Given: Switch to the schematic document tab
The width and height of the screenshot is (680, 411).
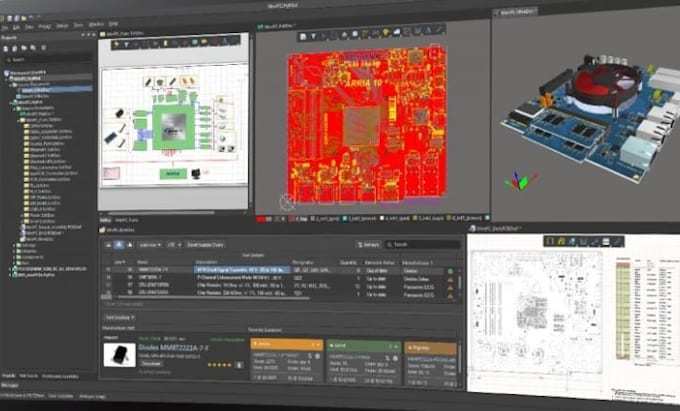Looking at the screenshot, I should 122,33.
